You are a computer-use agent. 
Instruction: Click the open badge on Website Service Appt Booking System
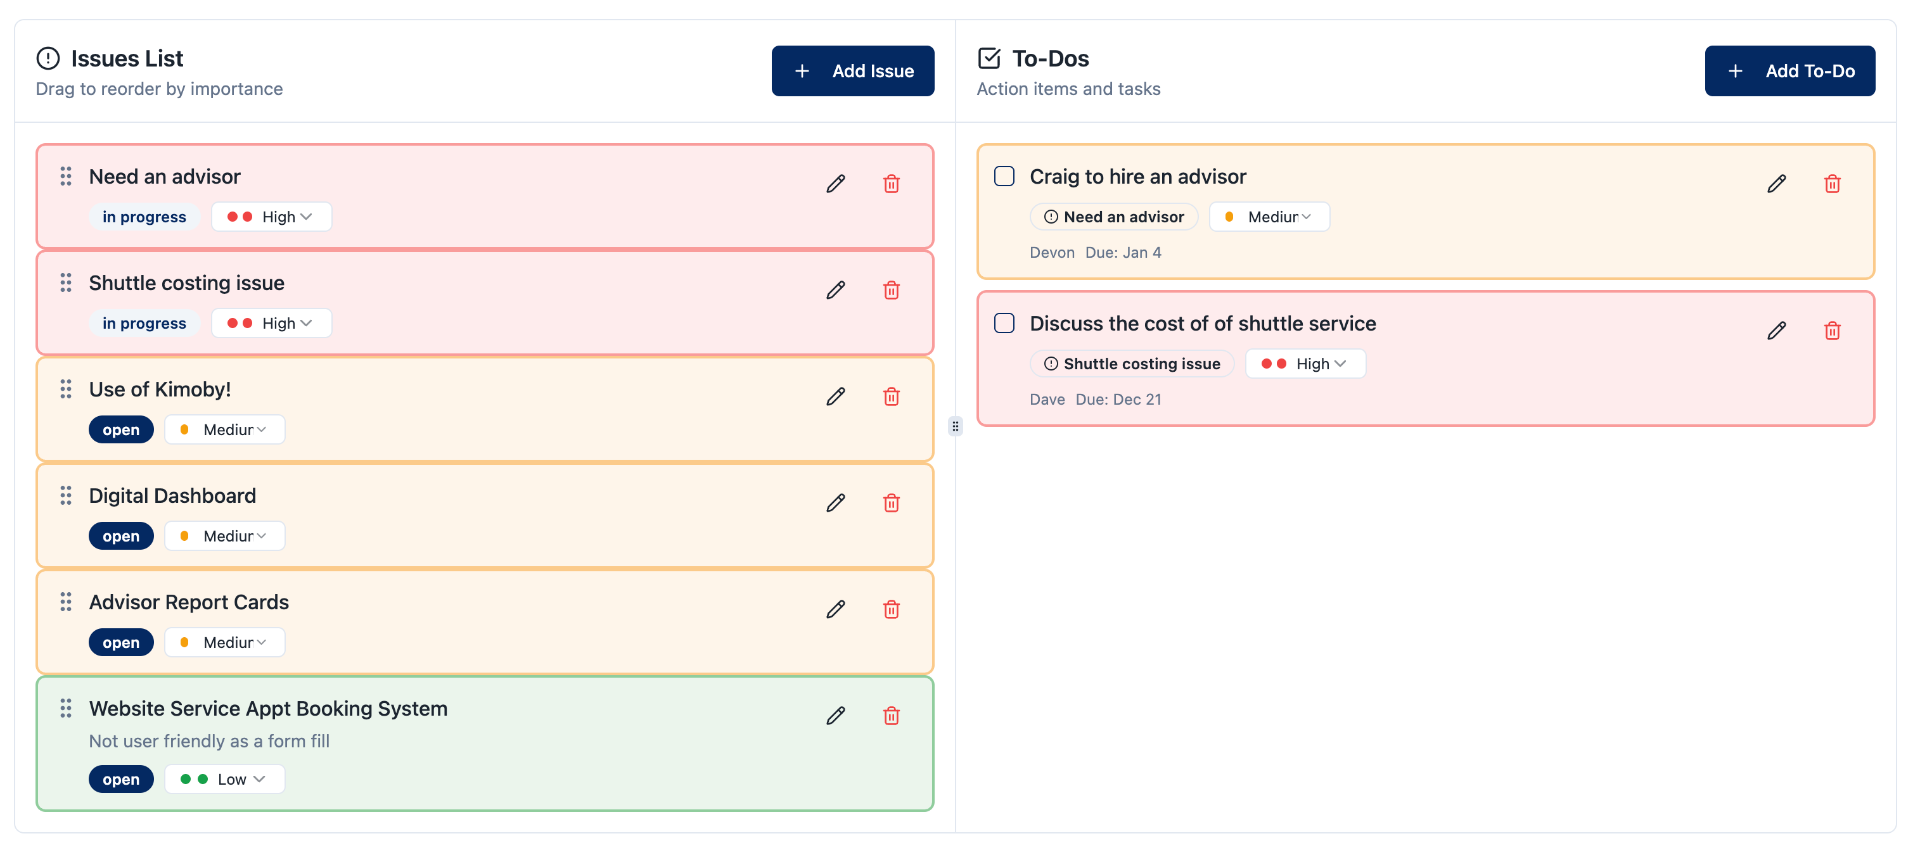121,779
